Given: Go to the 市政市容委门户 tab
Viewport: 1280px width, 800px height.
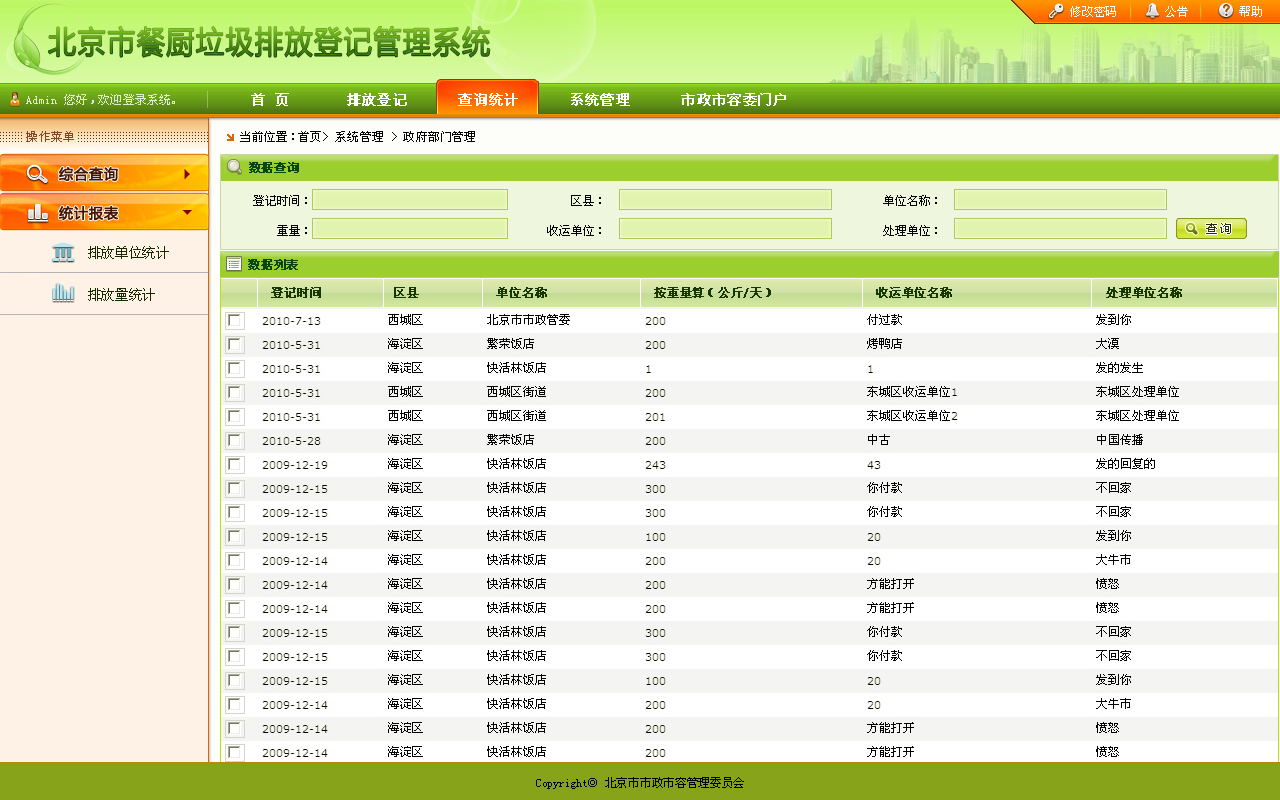Looking at the screenshot, I should (x=733, y=100).
